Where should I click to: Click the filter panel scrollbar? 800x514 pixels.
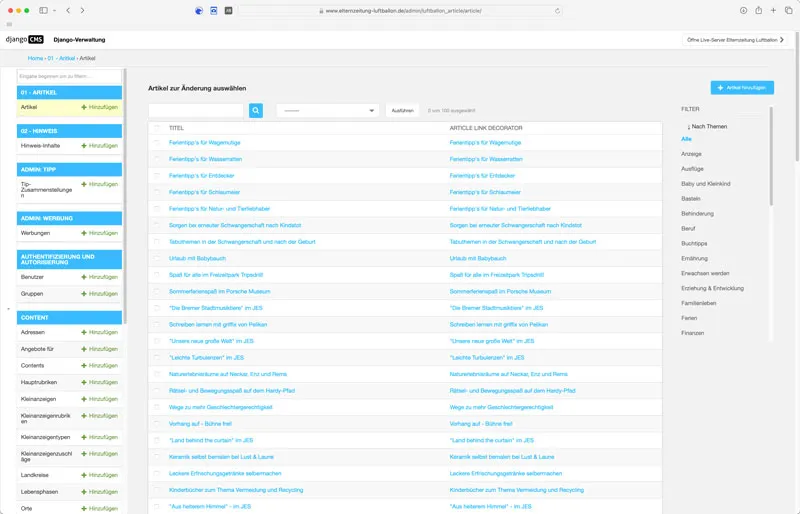(771, 156)
